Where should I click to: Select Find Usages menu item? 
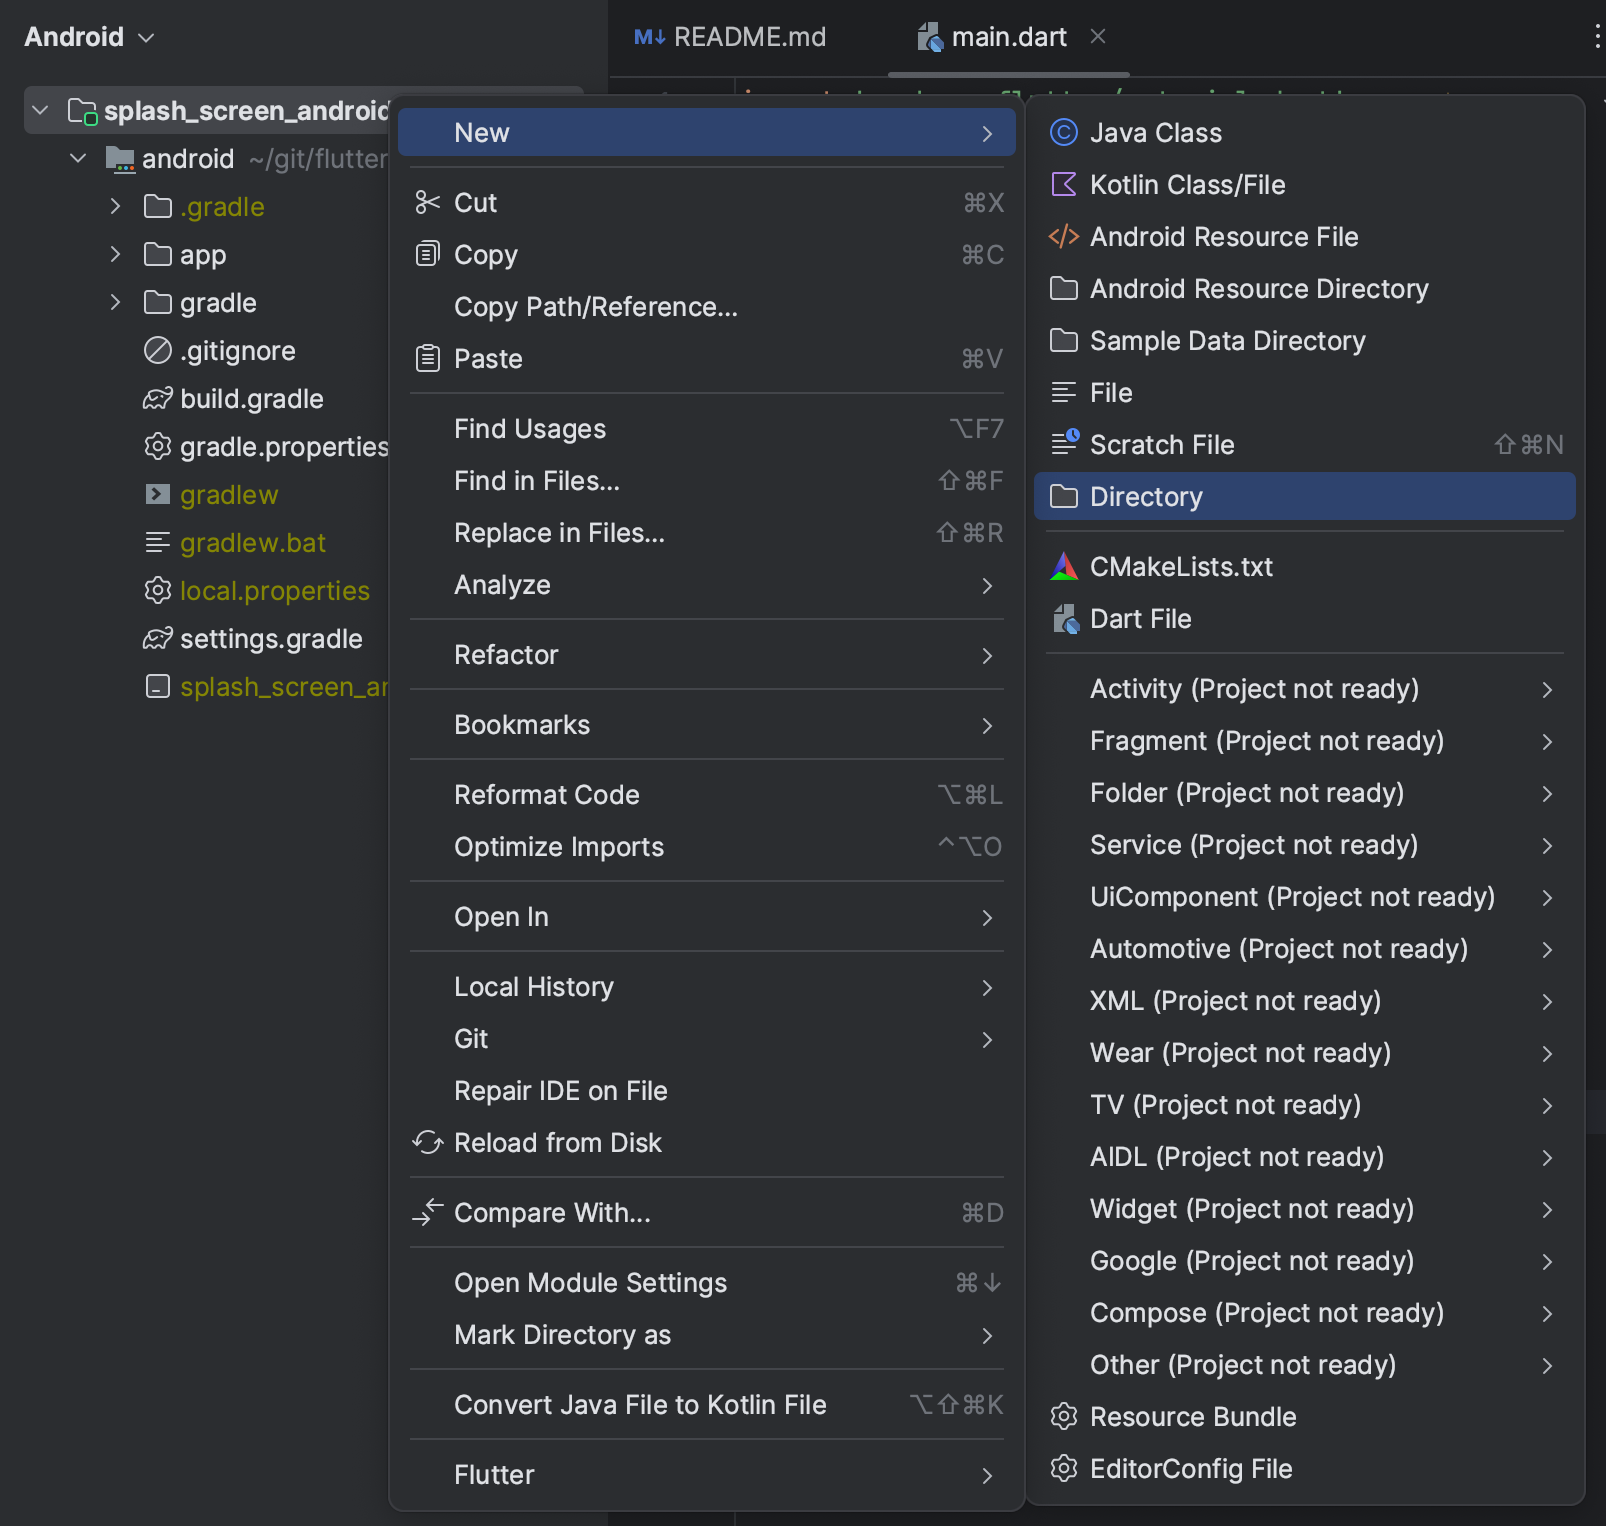click(707, 429)
